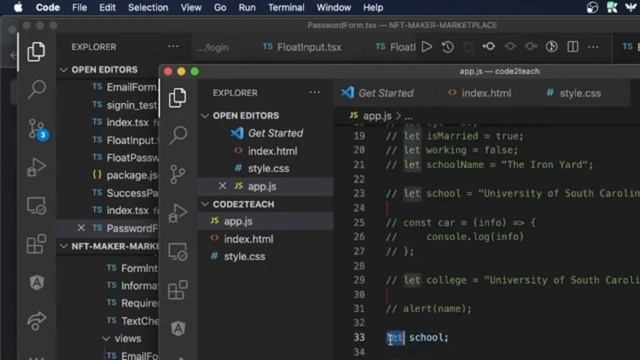
Task: Click go to previous change icon in background toolbar
Action: pos(489,47)
